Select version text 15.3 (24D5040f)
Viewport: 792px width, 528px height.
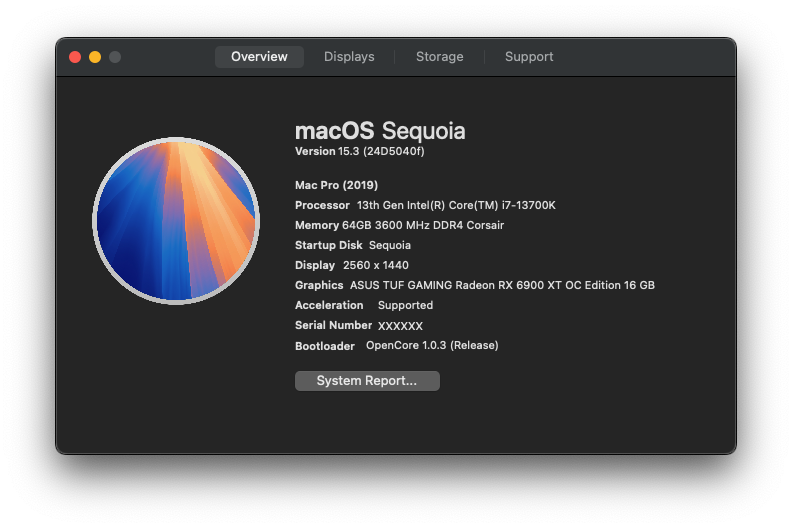click(x=381, y=151)
